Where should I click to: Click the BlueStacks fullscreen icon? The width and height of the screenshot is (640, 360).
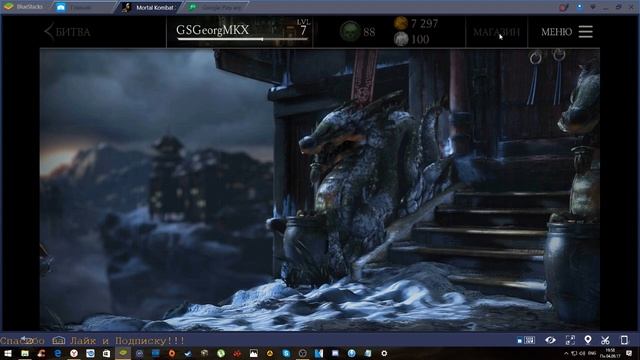[x=570, y=340]
